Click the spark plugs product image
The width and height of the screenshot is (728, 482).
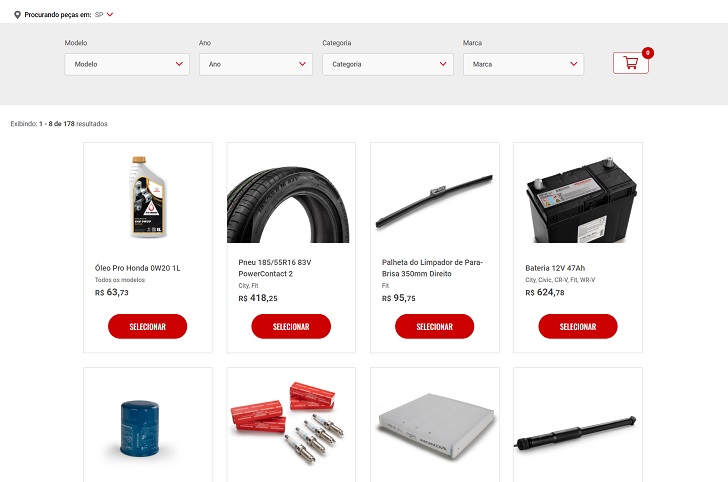coord(288,422)
